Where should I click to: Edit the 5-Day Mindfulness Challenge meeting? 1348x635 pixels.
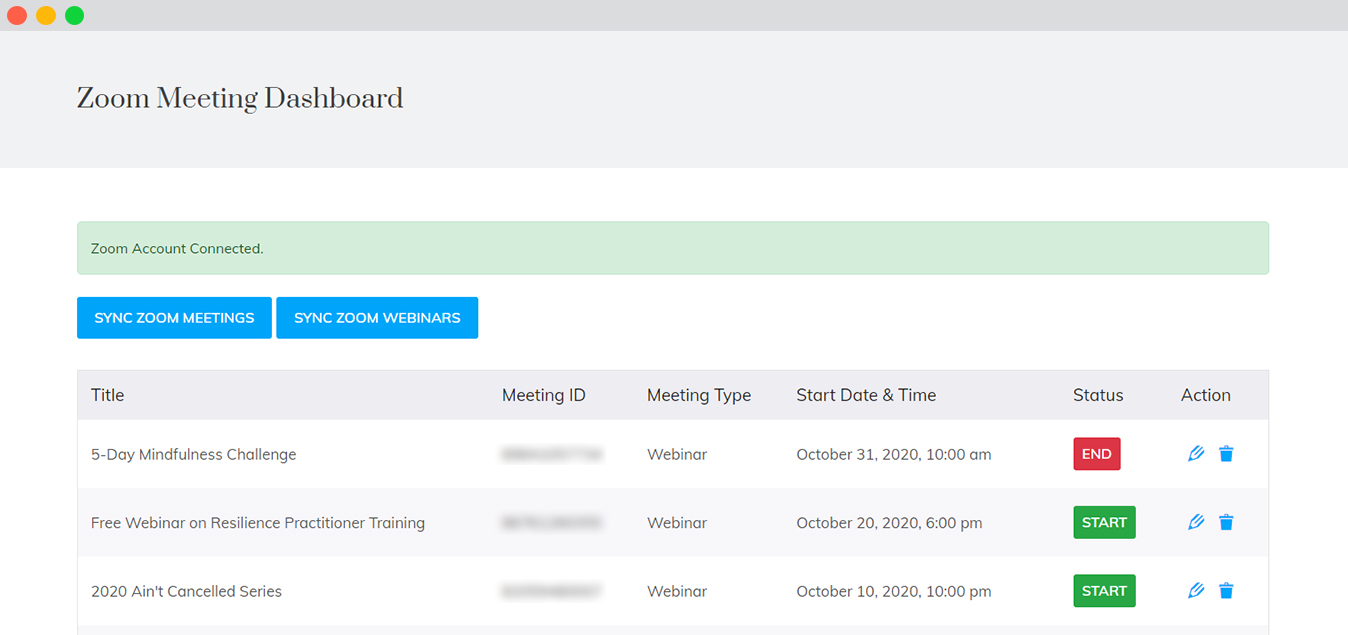pos(1196,454)
